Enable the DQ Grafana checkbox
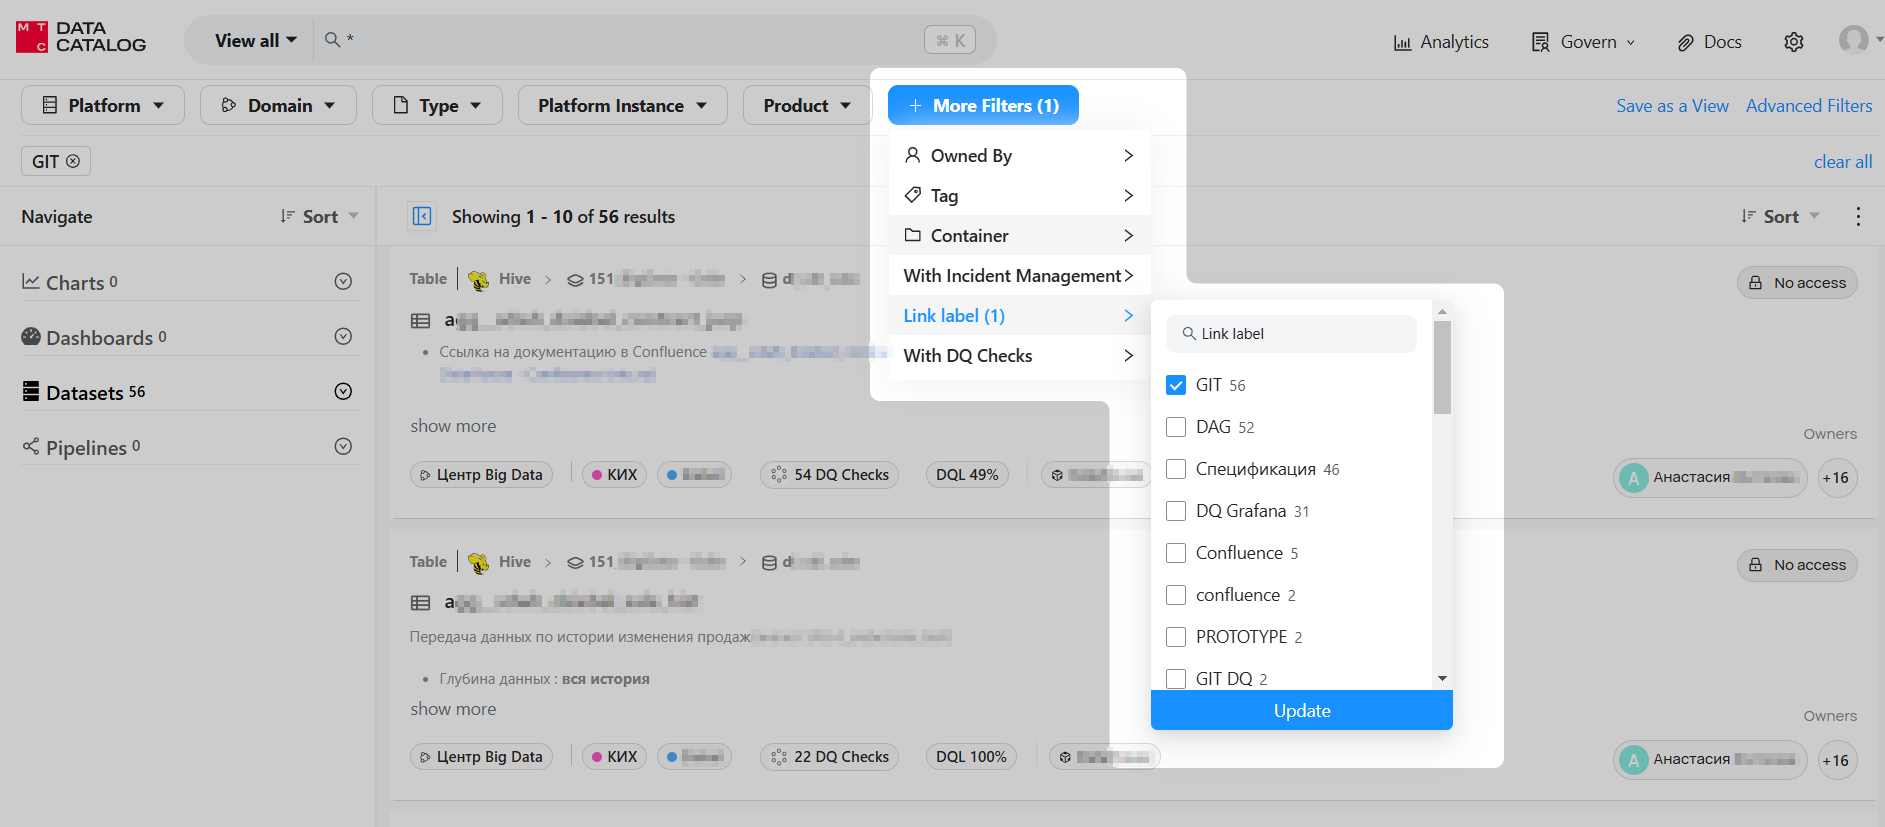The width and height of the screenshot is (1885, 827). point(1176,511)
